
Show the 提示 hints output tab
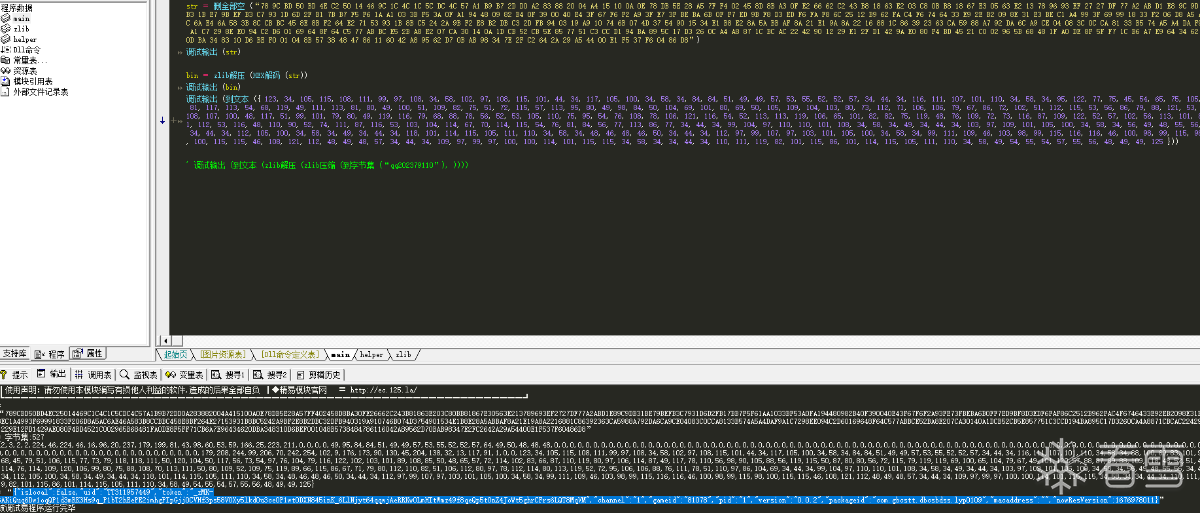click(x=16, y=374)
